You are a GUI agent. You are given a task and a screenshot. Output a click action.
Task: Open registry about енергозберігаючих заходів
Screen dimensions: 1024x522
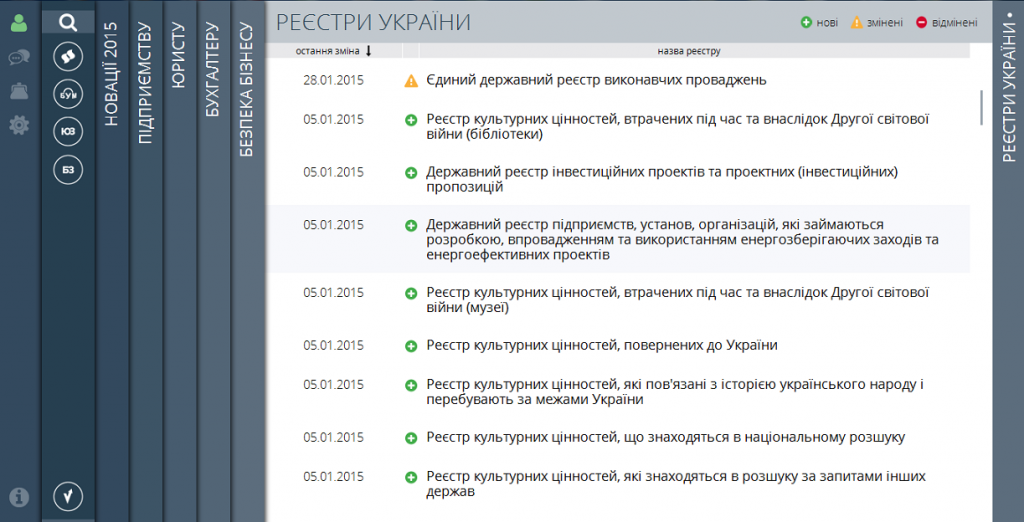pos(682,240)
